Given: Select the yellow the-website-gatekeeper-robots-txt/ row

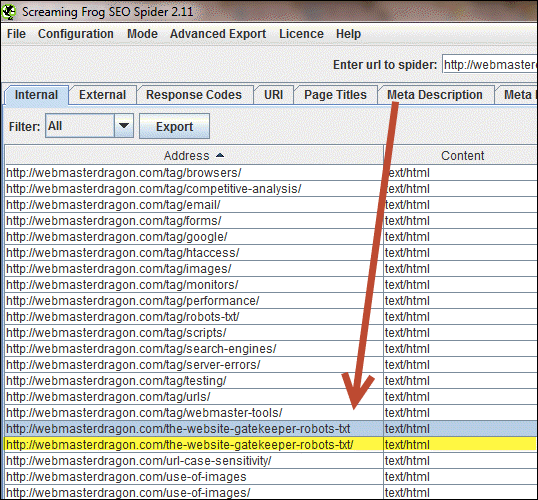Looking at the screenshot, I should pyautogui.click(x=194, y=445).
